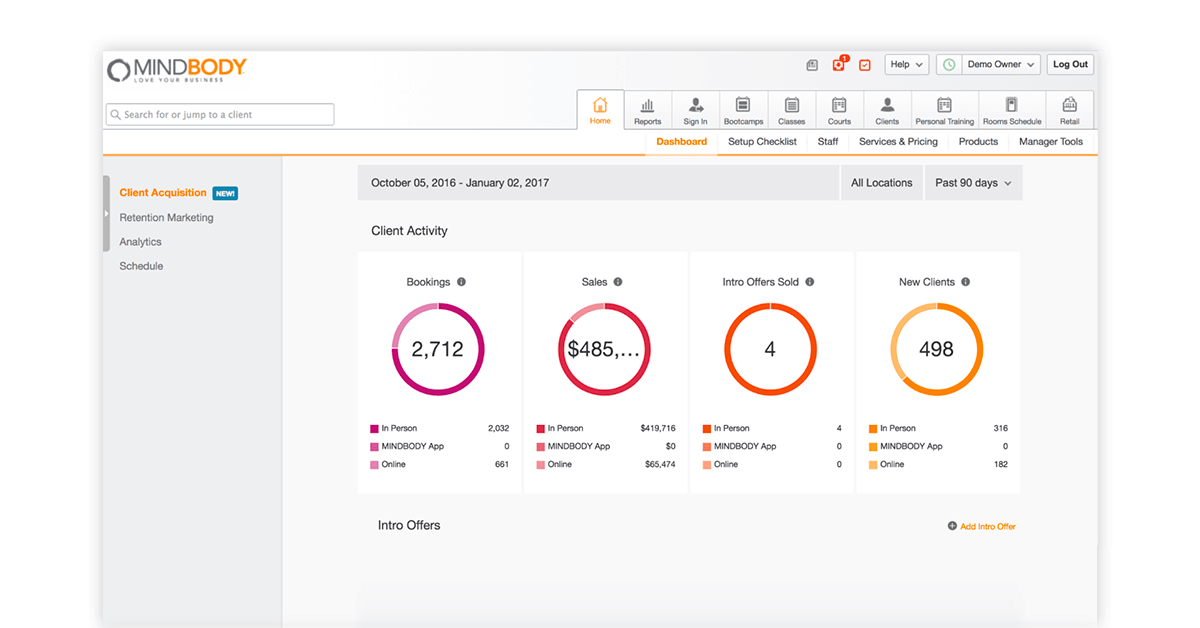Click the Client Activity heading

(x=409, y=231)
